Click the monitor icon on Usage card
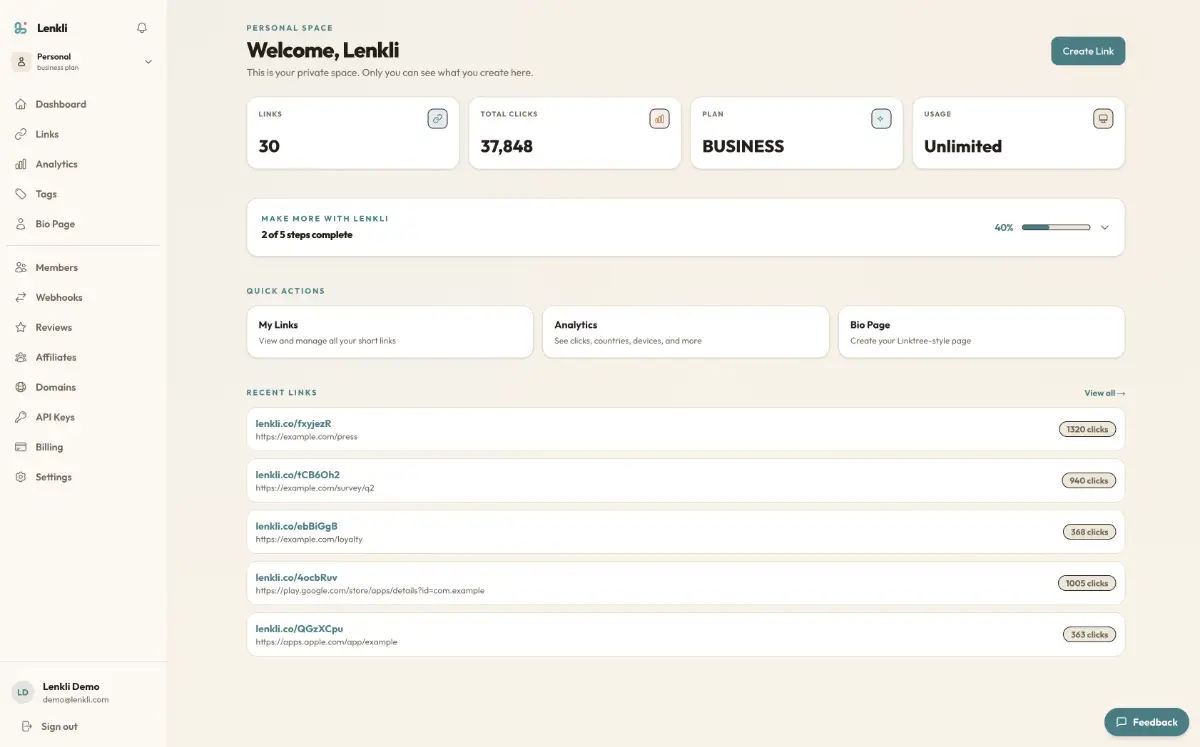The image size is (1200, 747). (x=1103, y=119)
